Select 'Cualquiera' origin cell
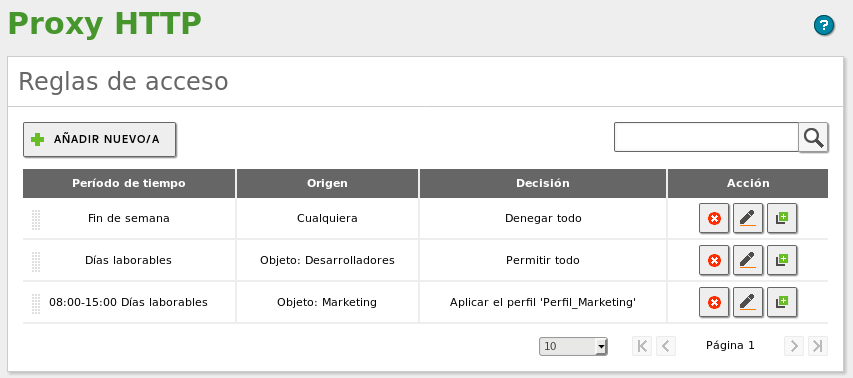Viewport: 853px width, 378px height. point(327,218)
